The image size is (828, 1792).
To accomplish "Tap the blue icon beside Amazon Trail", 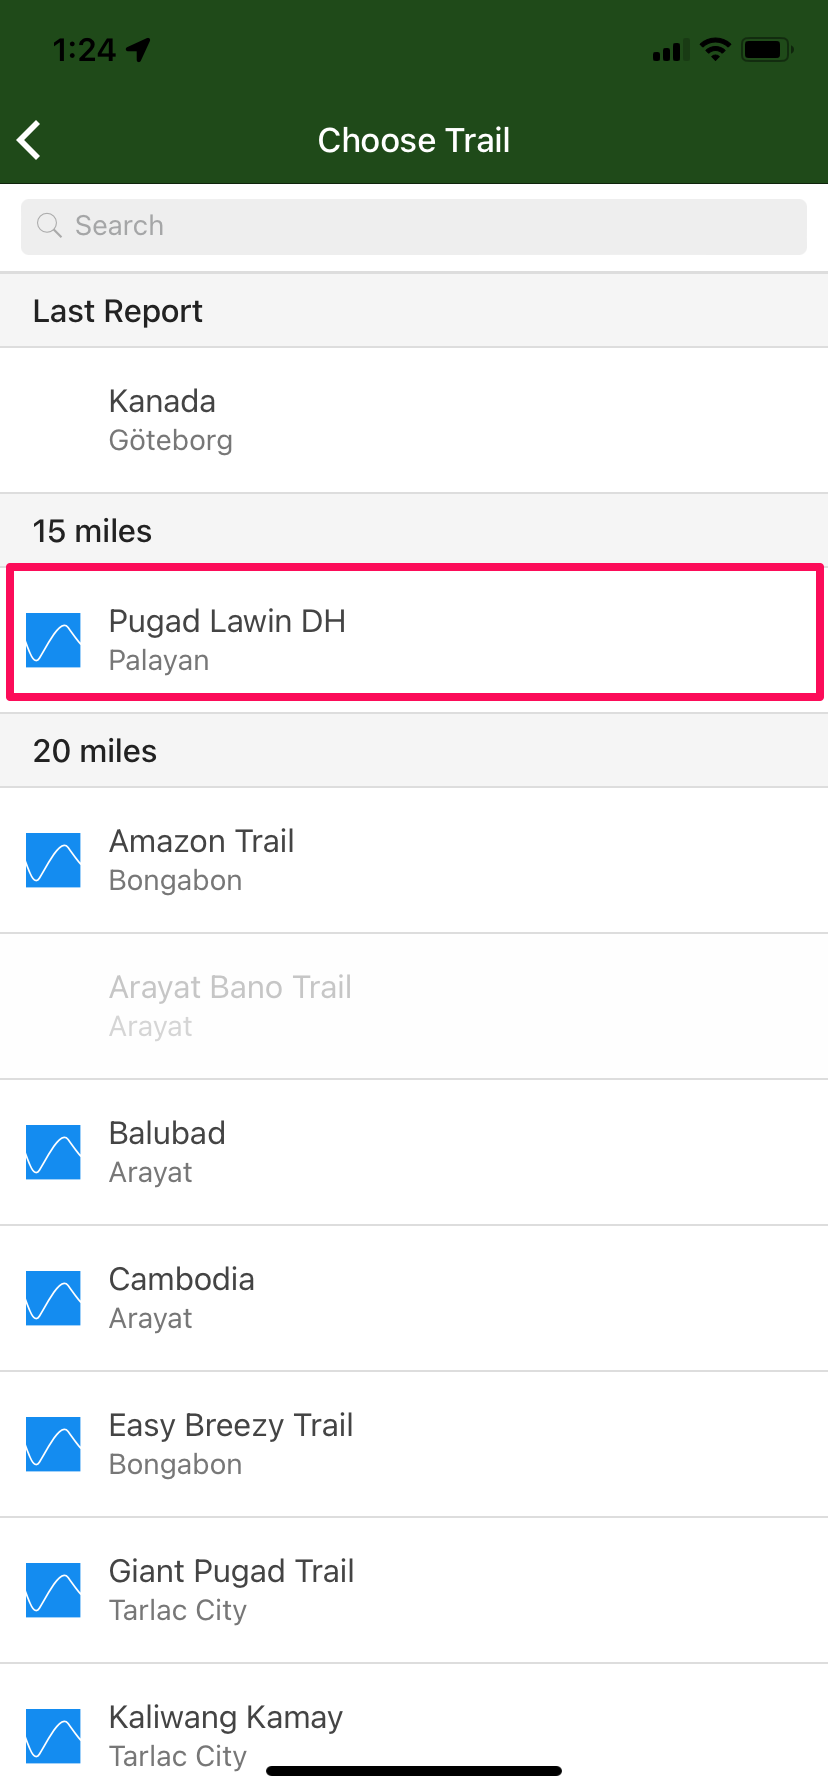I will click(53, 860).
